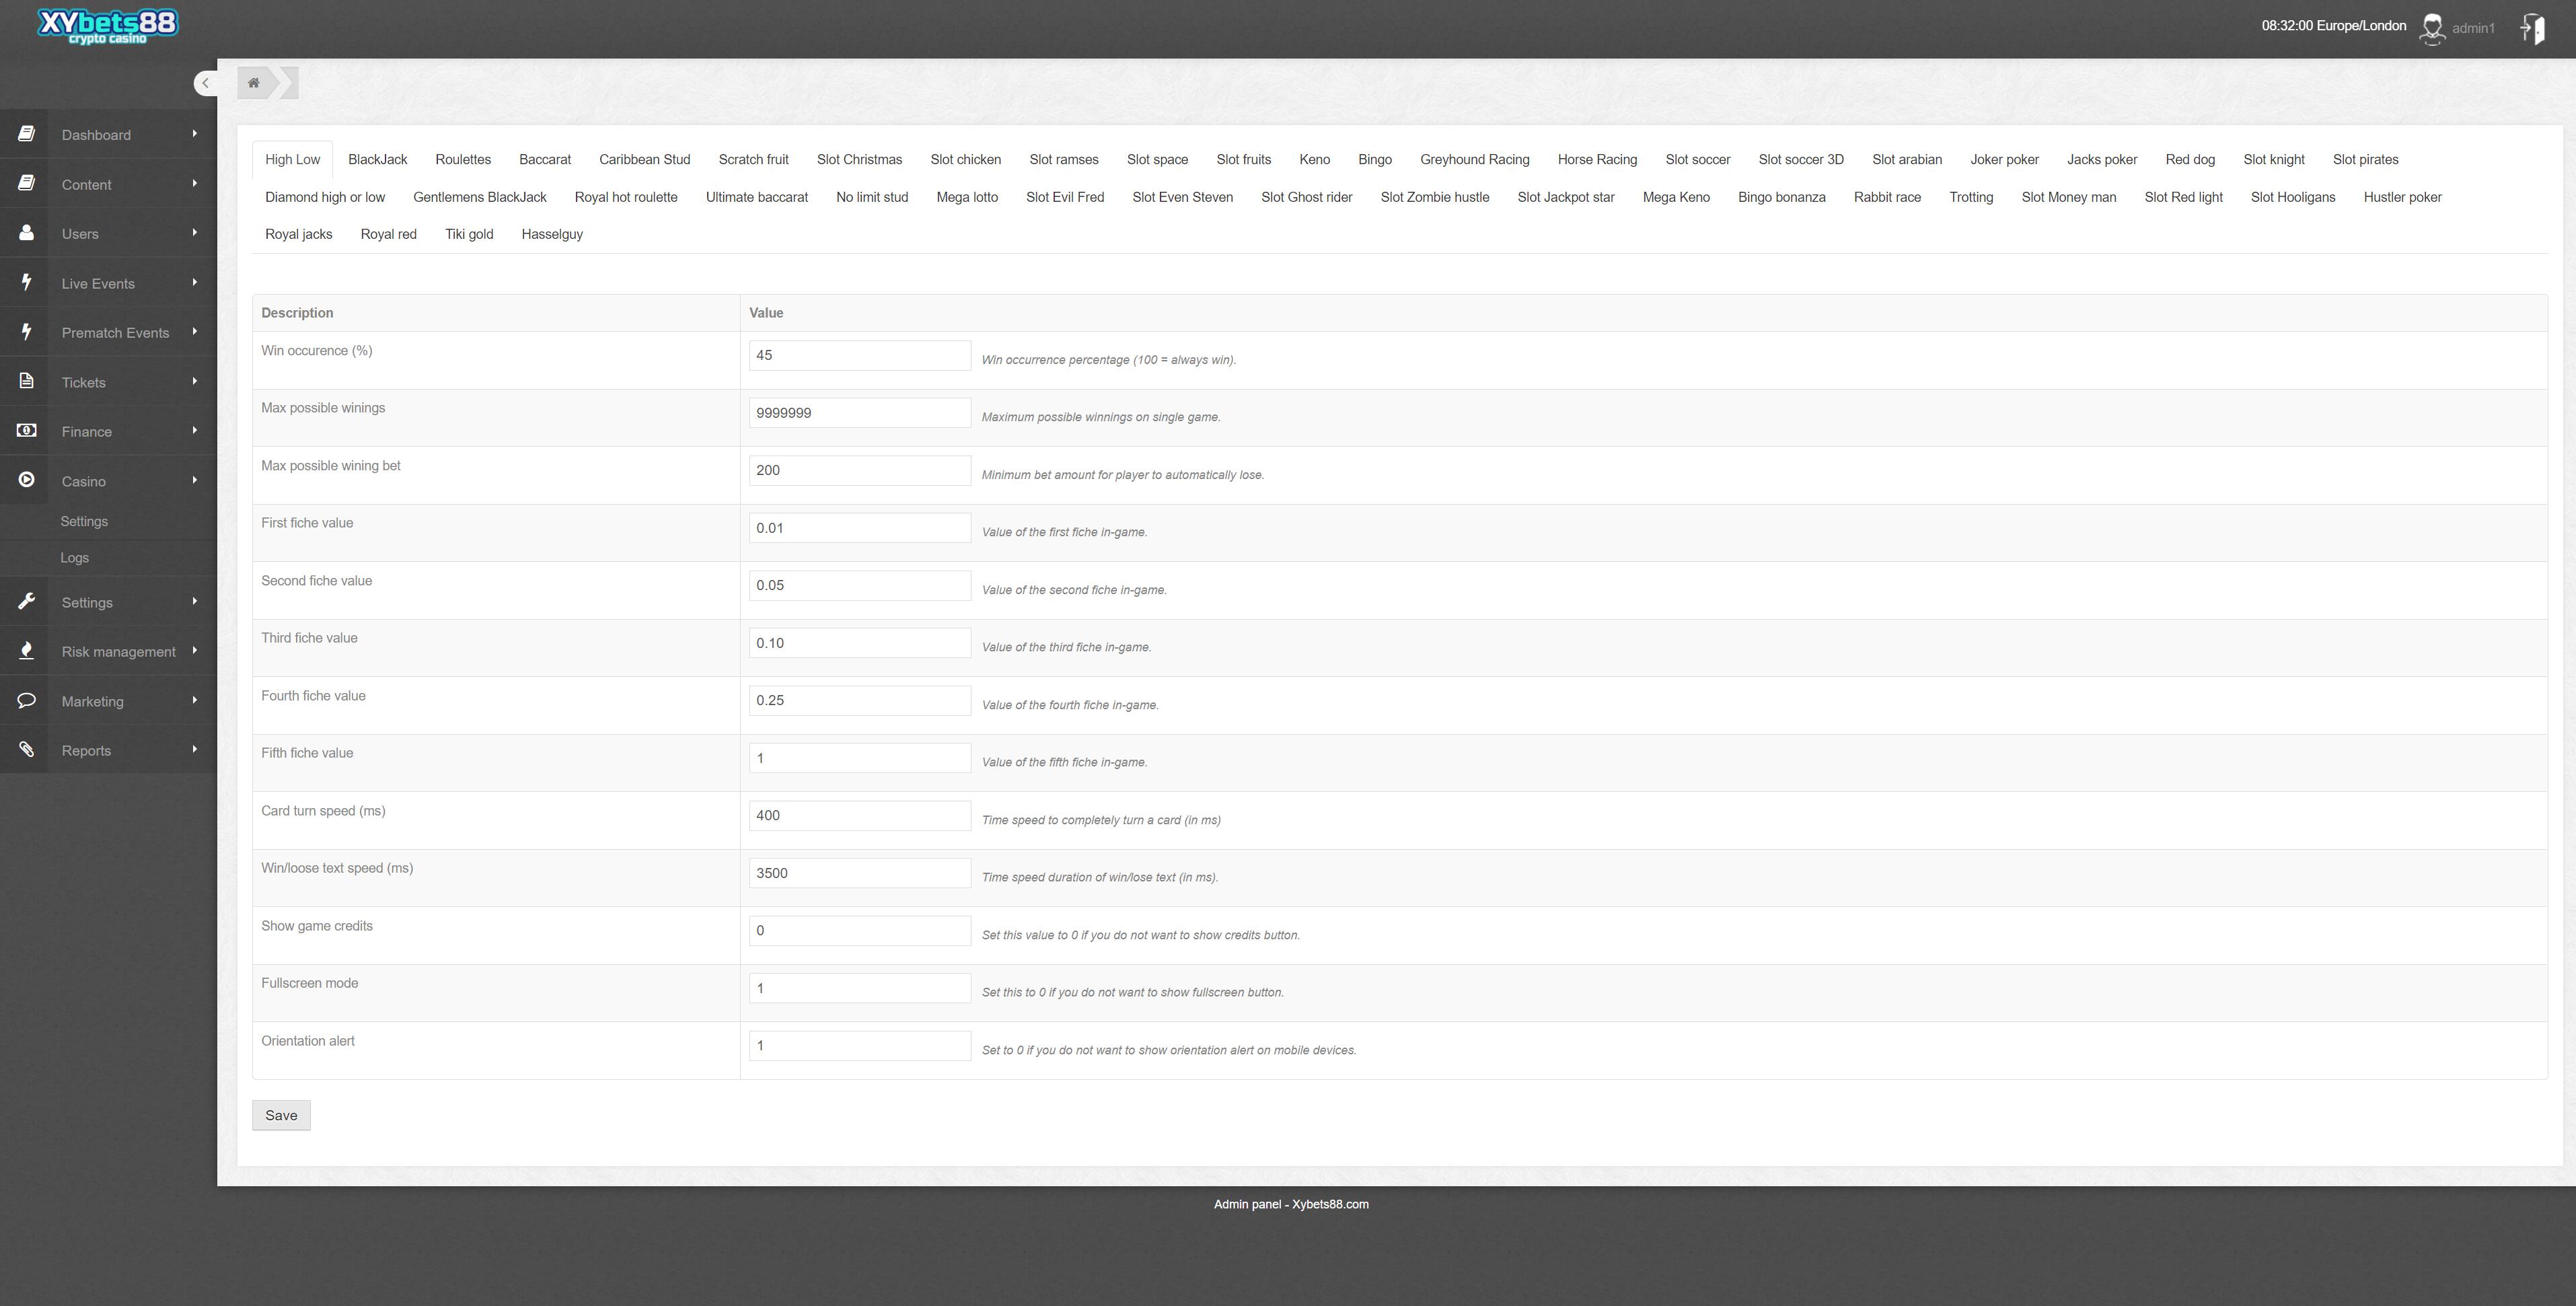Click the Reports sidebar icon
2576x1306 pixels.
25,750
